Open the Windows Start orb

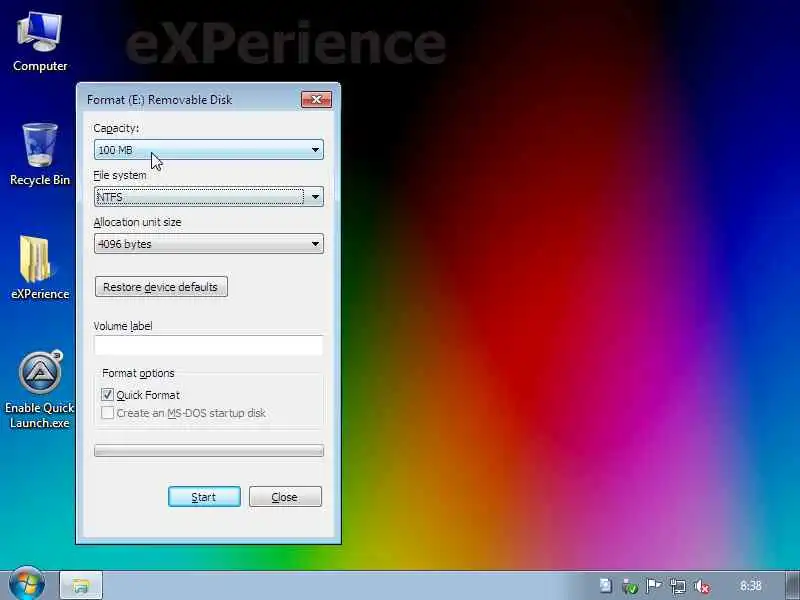coord(27,585)
